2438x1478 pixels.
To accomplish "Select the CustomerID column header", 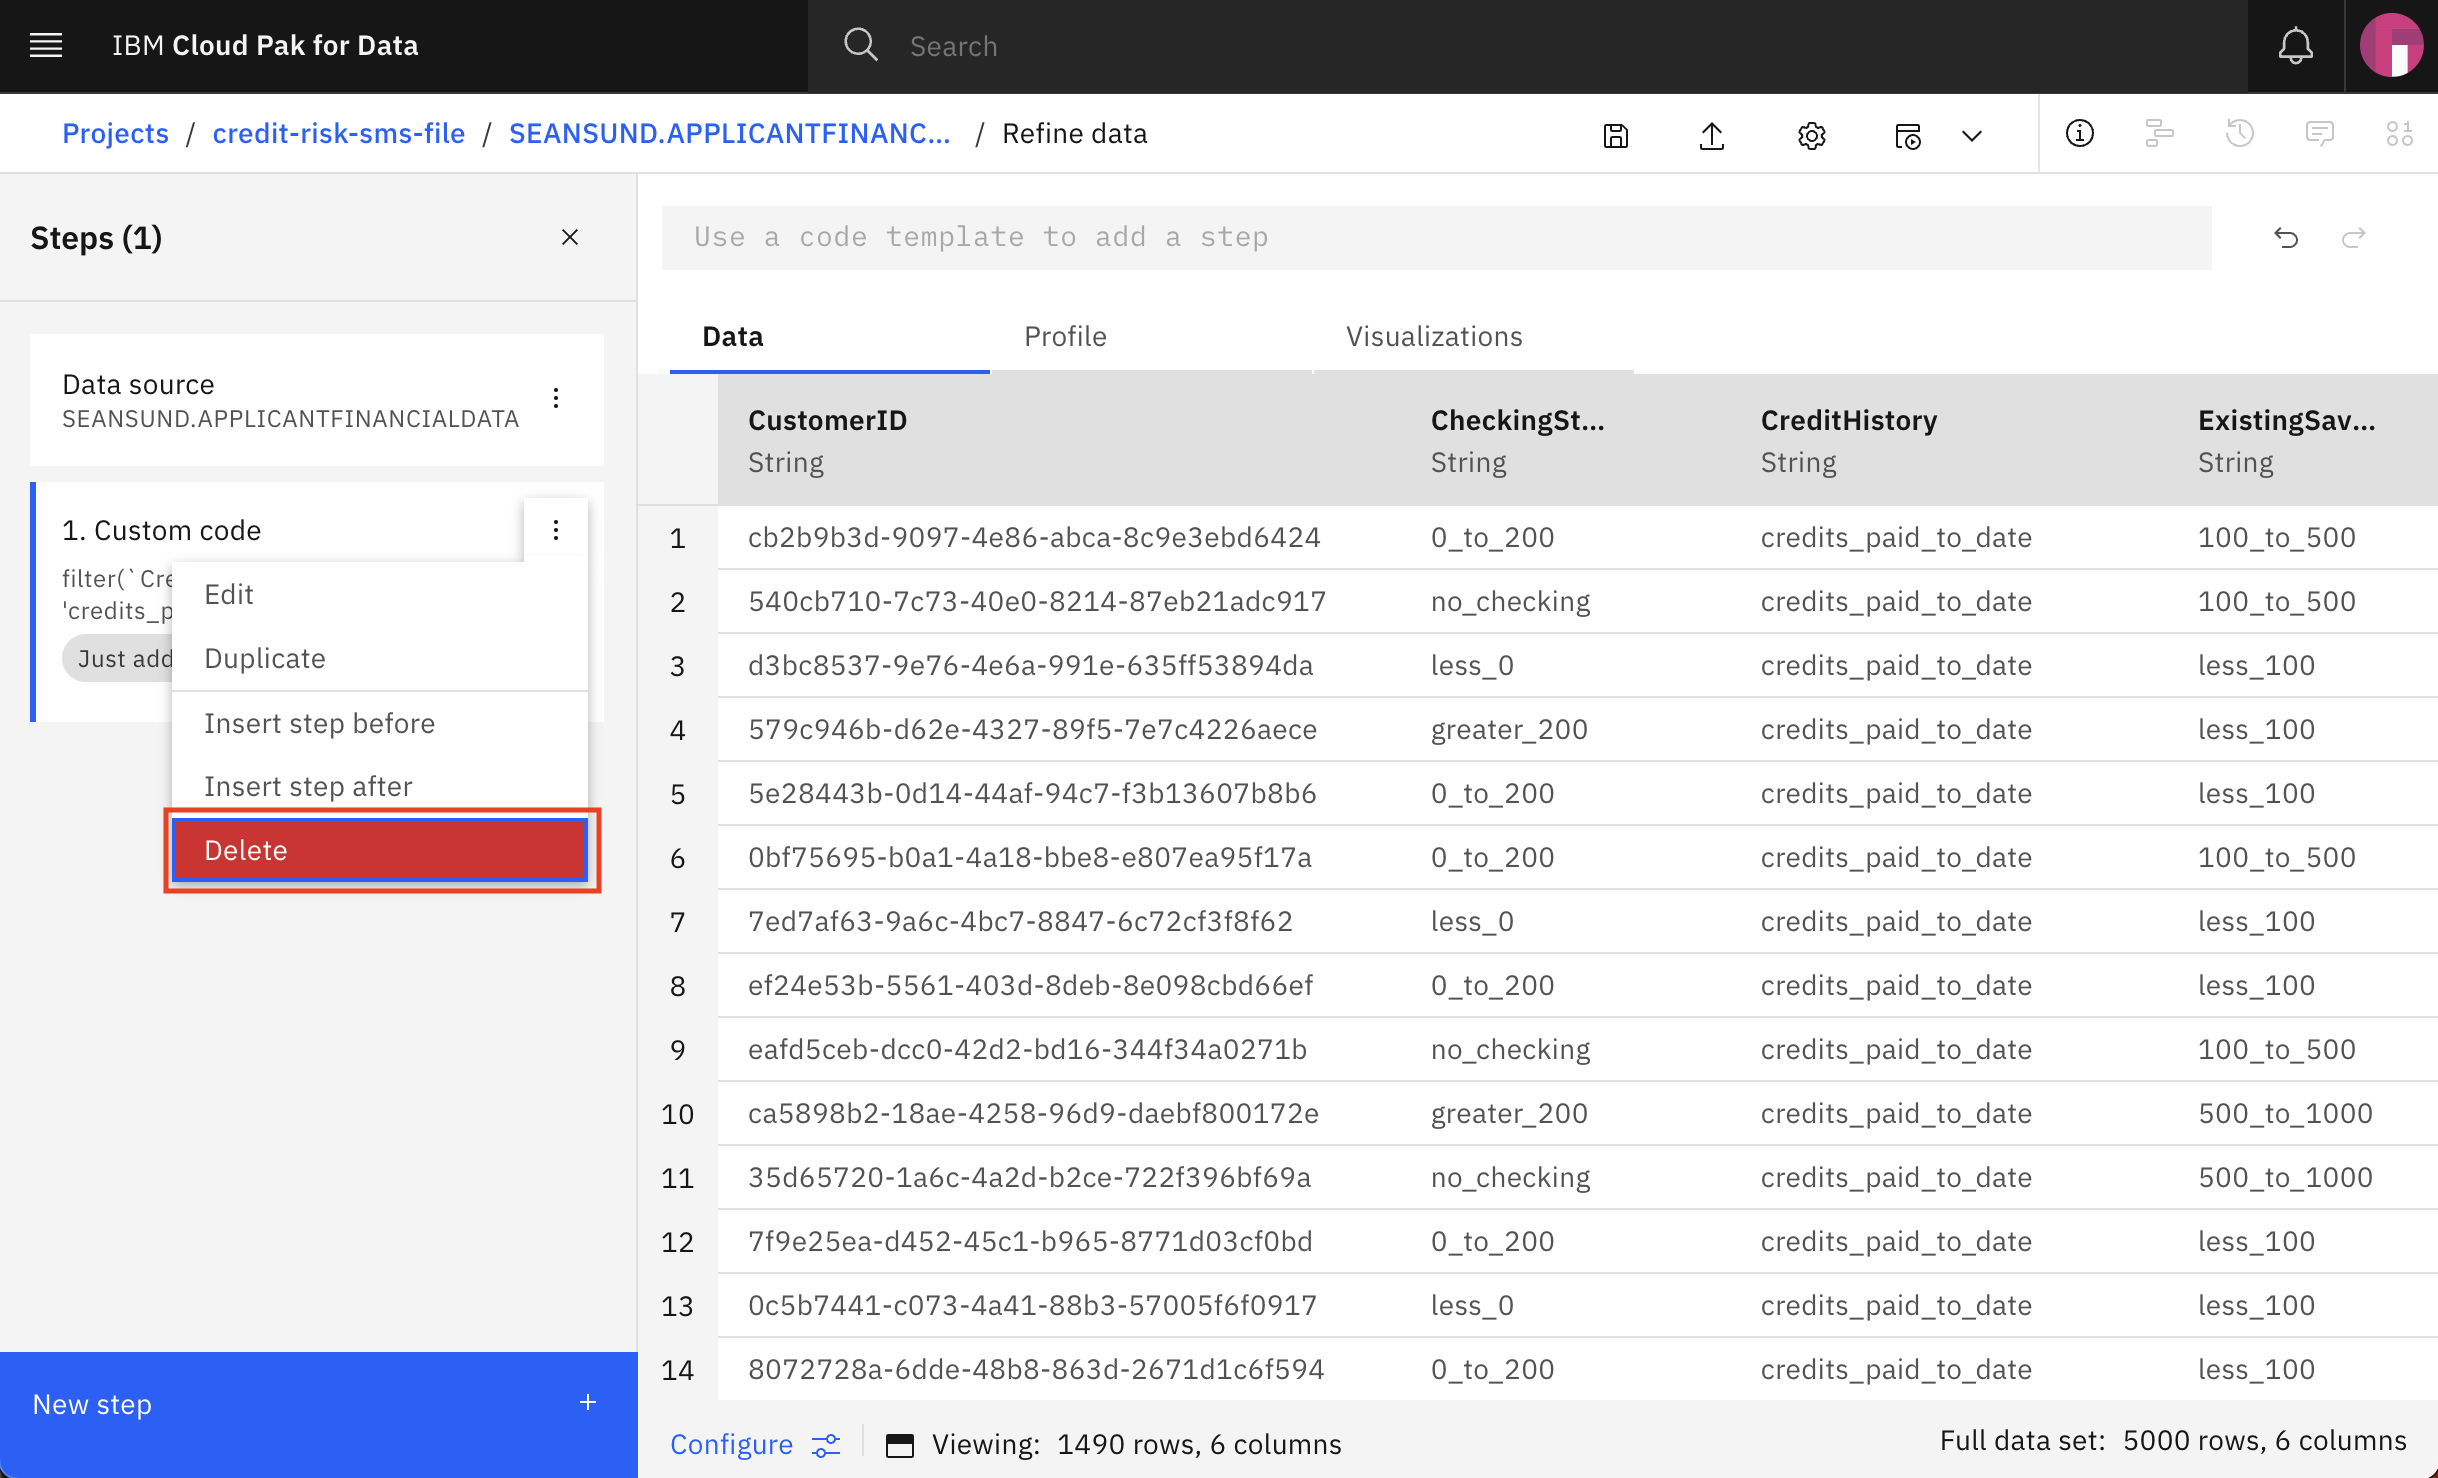I will point(1059,440).
